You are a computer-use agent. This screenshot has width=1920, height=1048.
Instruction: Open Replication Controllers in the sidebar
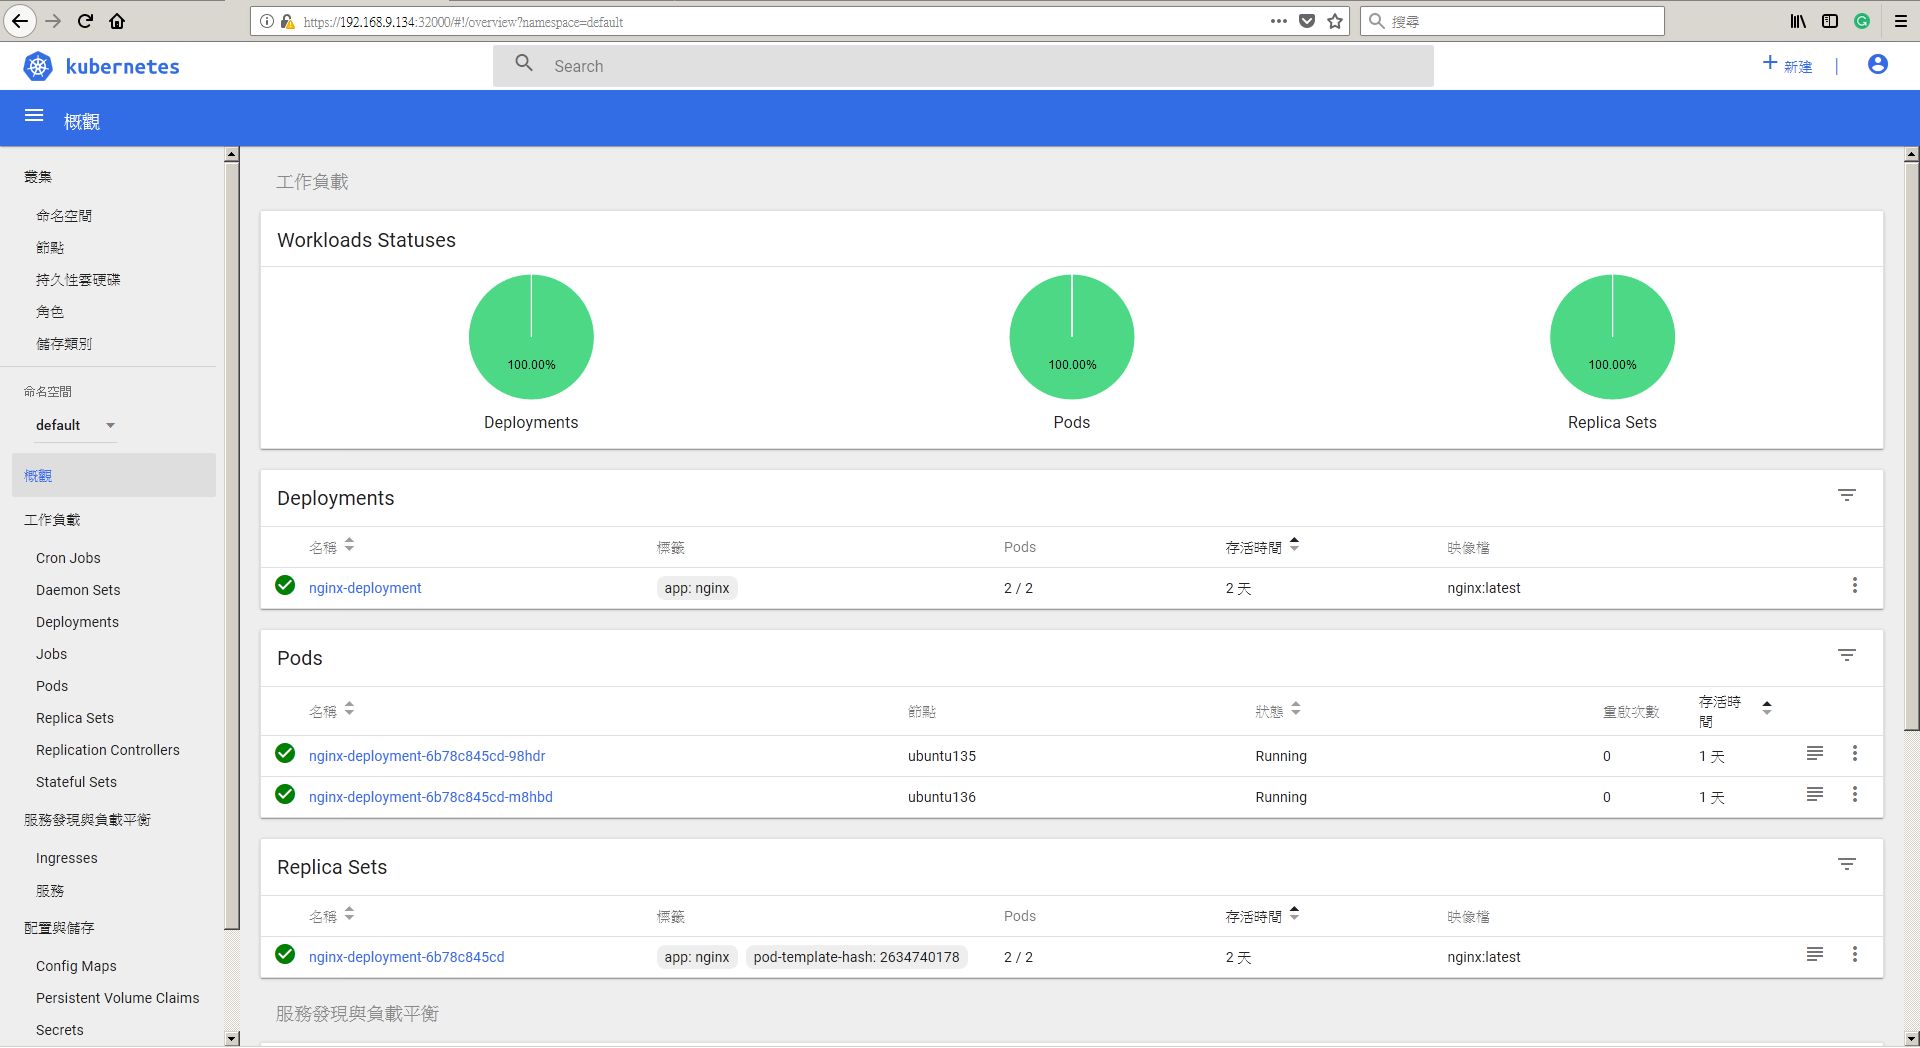coord(108,750)
